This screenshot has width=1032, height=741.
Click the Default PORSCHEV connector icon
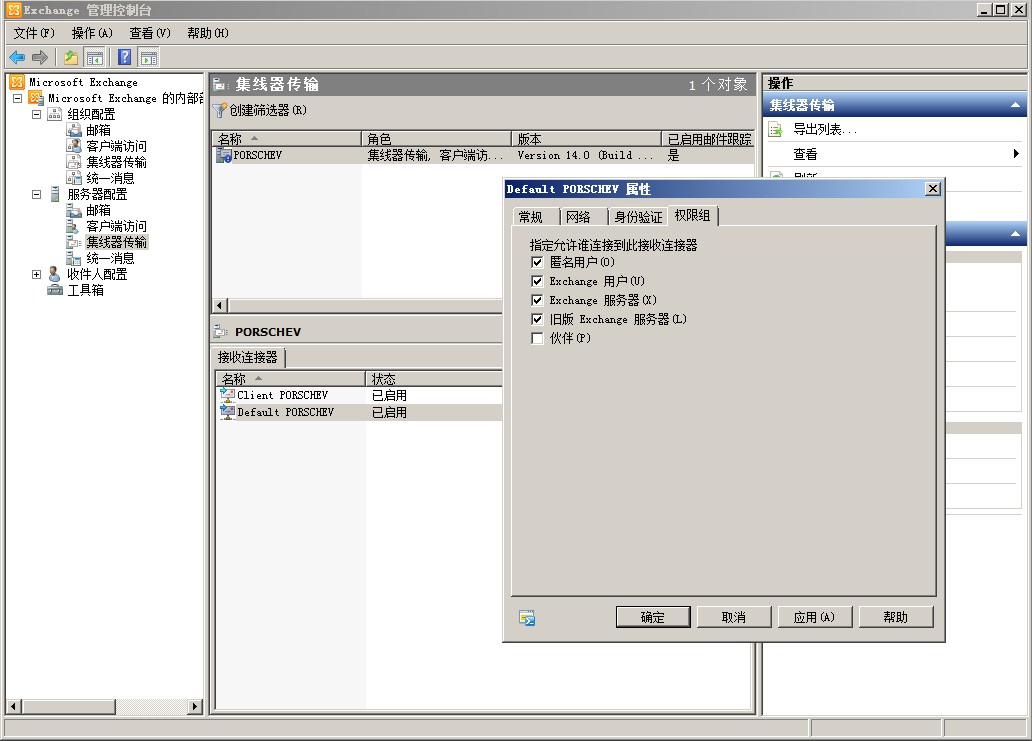pyautogui.click(x=228, y=412)
